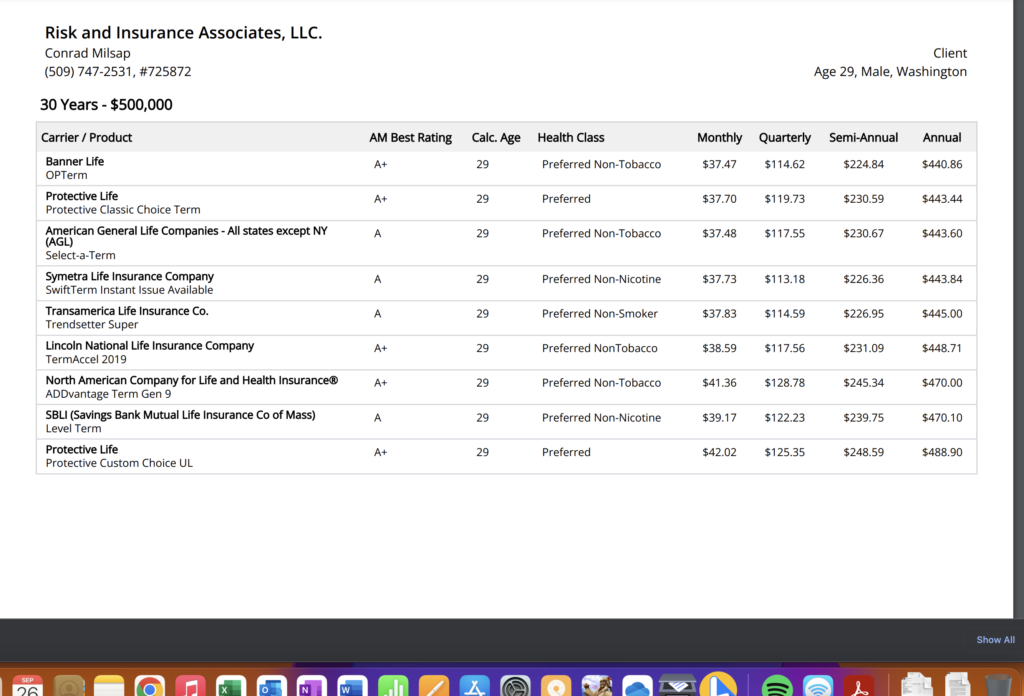Select the 30 Years - $500,000 heading

(106, 105)
